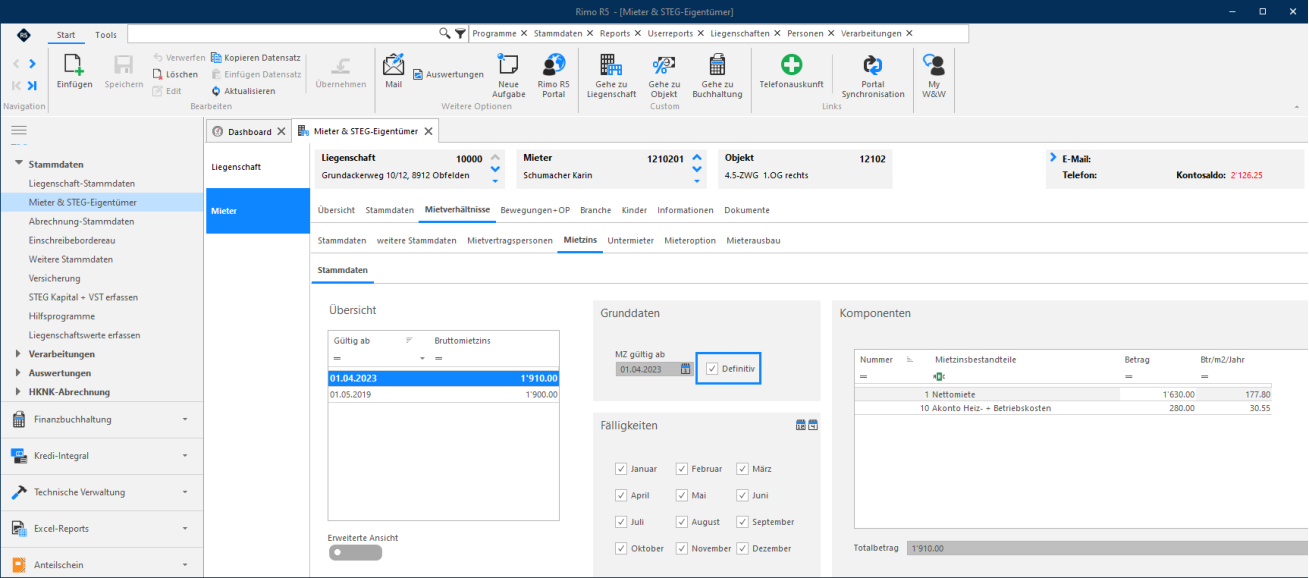Expand the HKNK-Abrechnung tree node
Screen dimensions: 1309x578
pos(18,392)
